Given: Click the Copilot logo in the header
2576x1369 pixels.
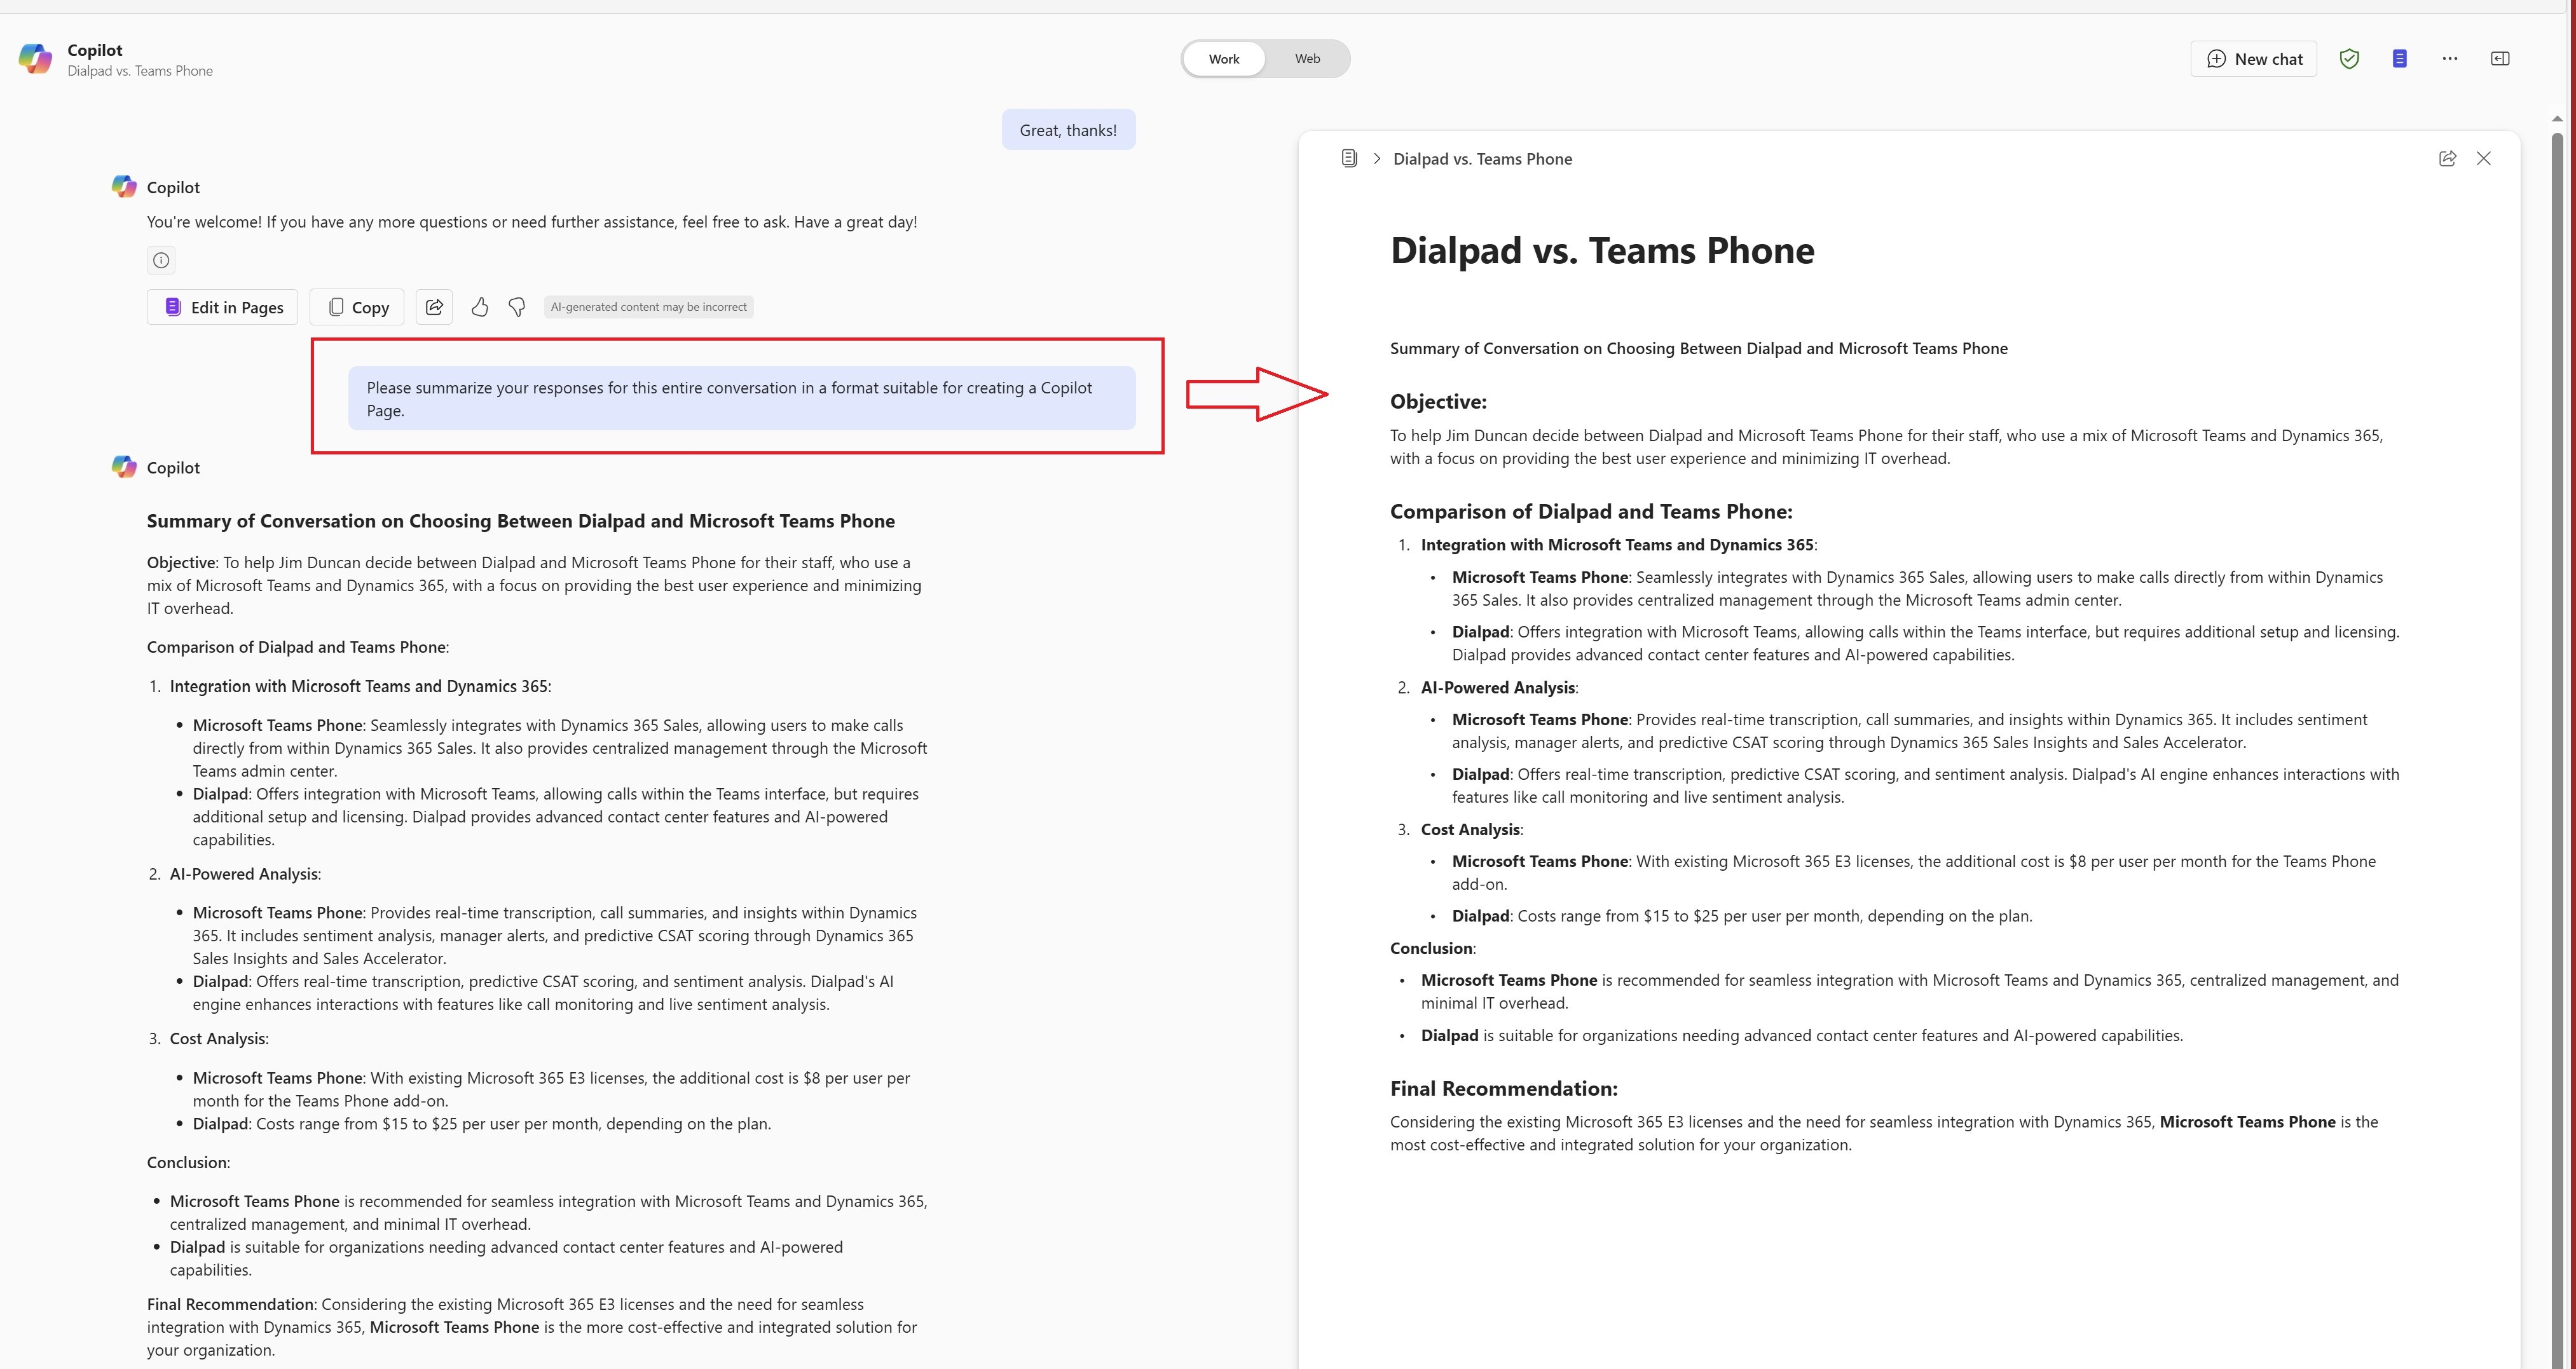Looking at the screenshot, I should pos(35,59).
